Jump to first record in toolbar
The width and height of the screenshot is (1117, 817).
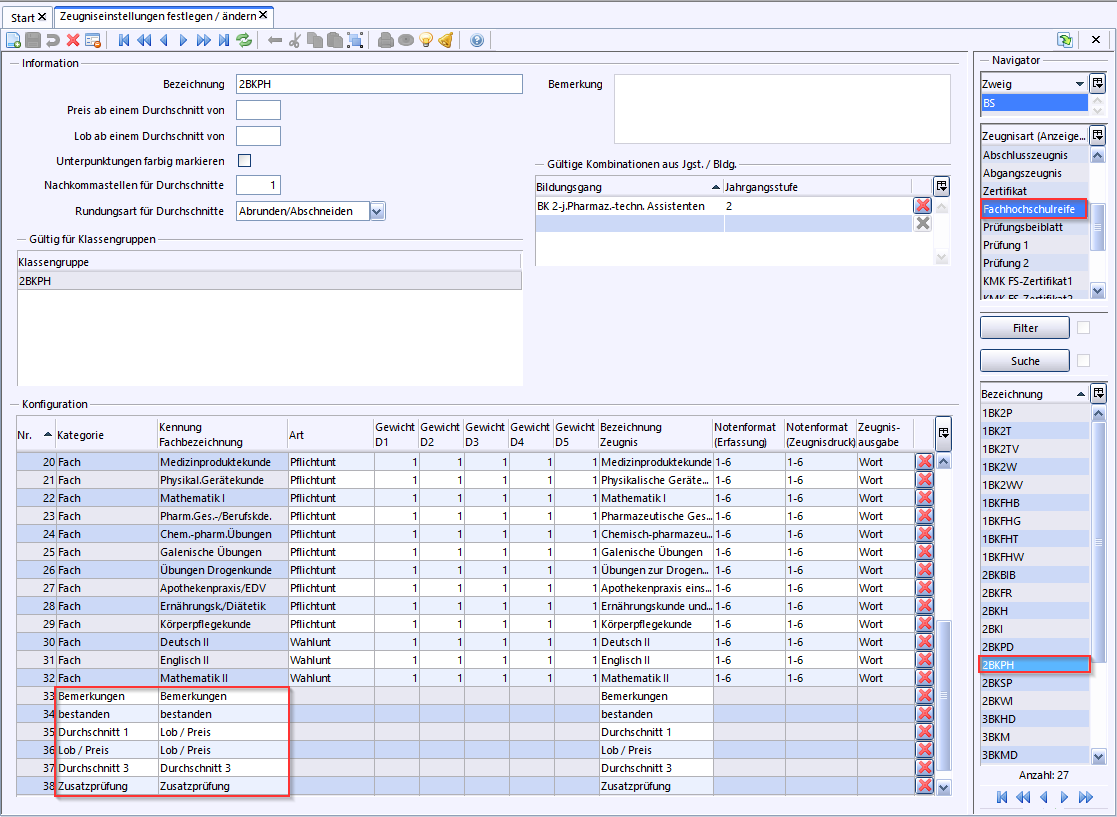pos(124,40)
